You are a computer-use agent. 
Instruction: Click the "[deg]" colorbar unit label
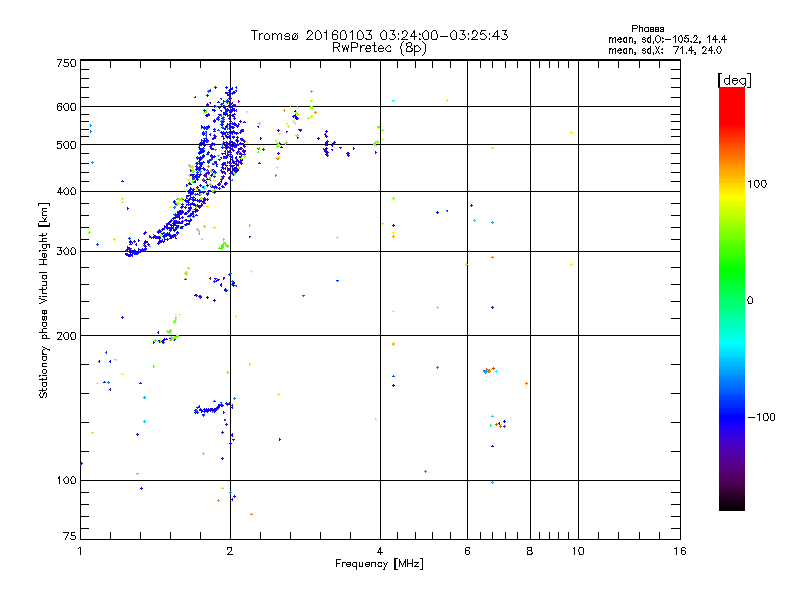(x=734, y=80)
